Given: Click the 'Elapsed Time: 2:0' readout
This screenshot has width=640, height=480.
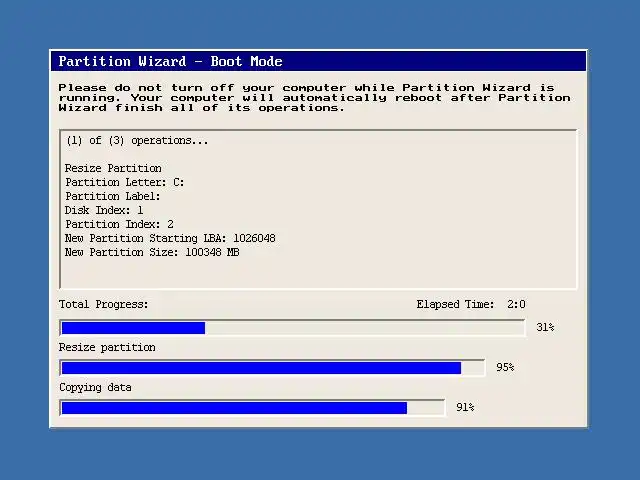Looking at the screenshot, I should pos(471,304).
